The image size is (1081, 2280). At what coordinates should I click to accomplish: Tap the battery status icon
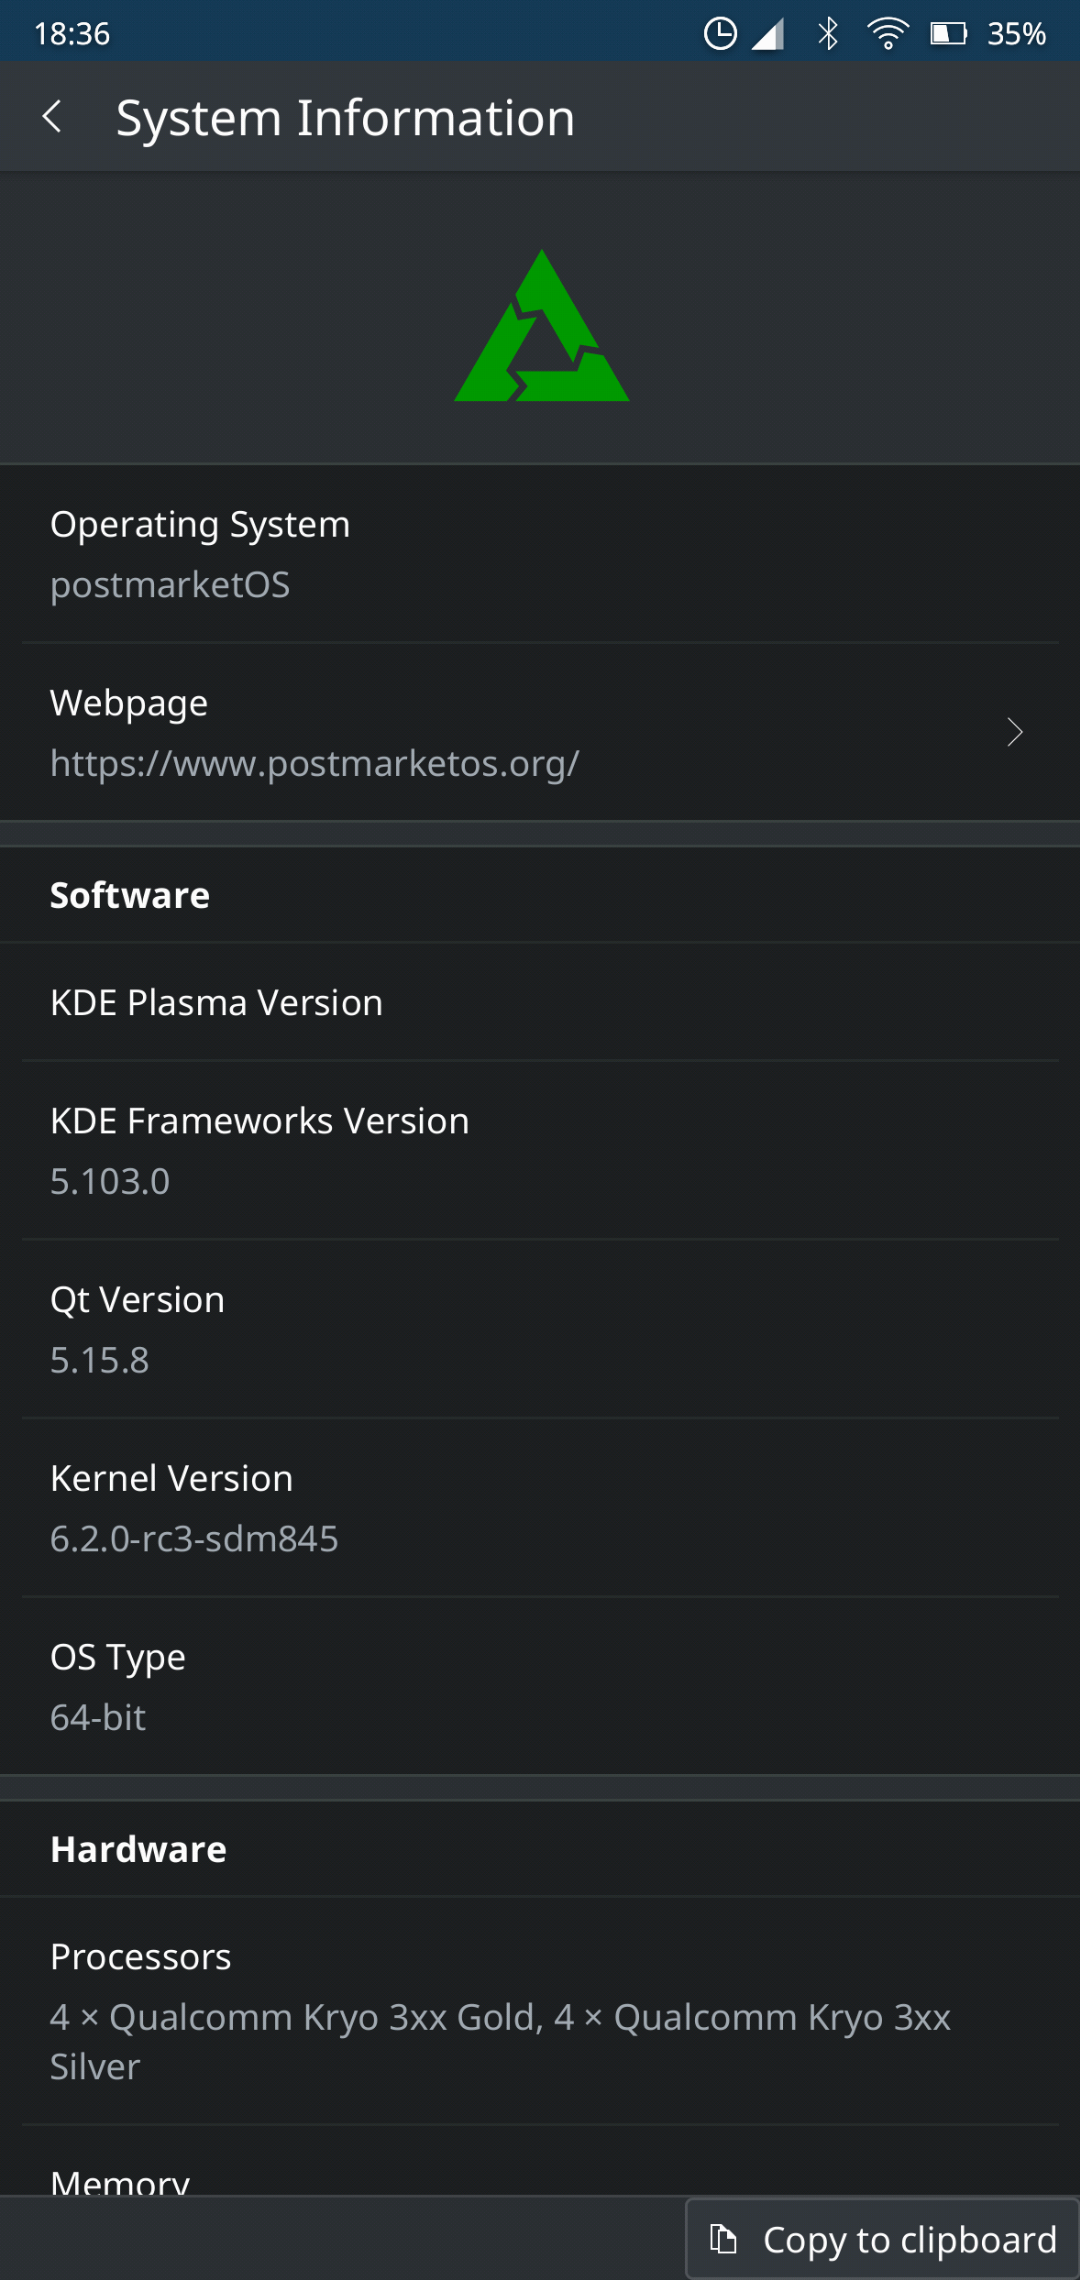coord(948,34)
